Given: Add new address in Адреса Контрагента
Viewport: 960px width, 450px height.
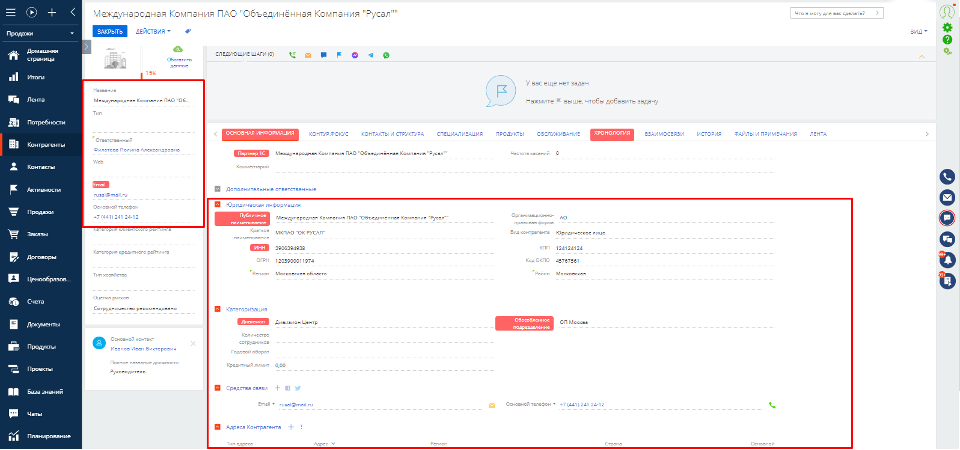Looking at the screenshot, I should click(291, 427).
